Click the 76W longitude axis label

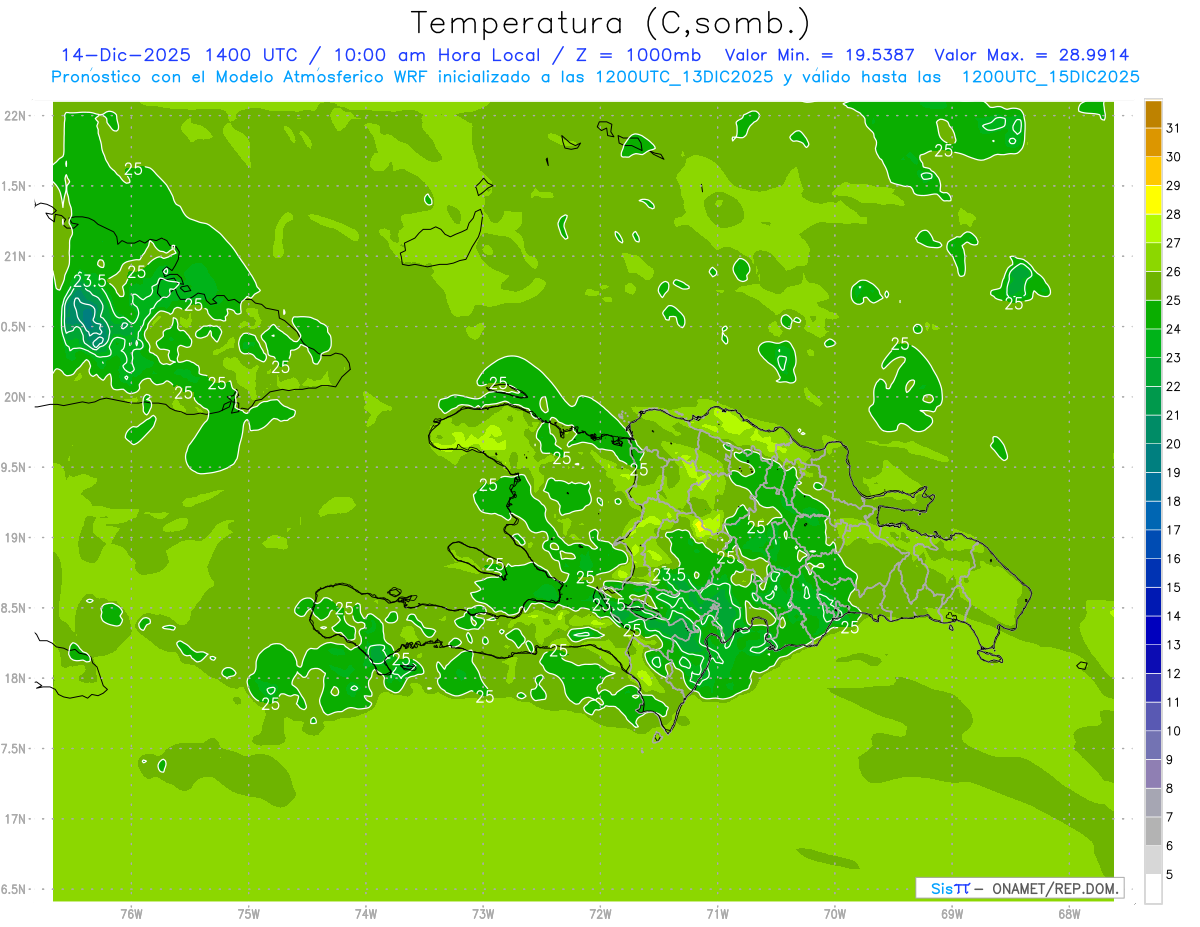tap(131, 914)
